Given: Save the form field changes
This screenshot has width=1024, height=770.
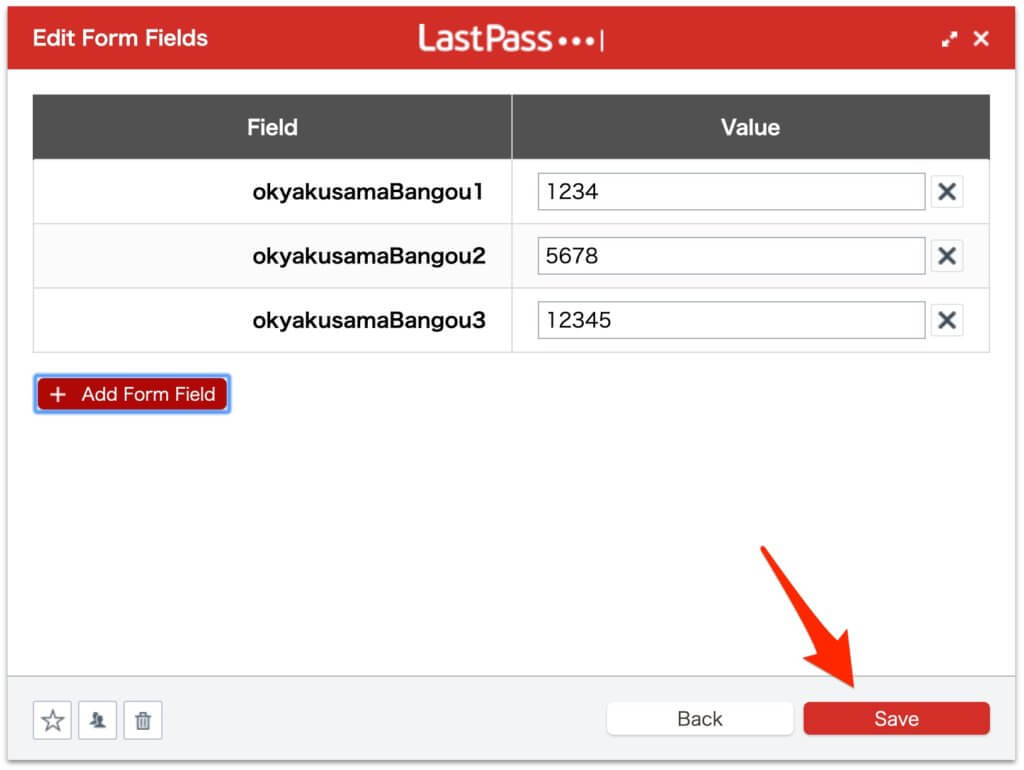Looking at the screenshot, I should (896, 718).
